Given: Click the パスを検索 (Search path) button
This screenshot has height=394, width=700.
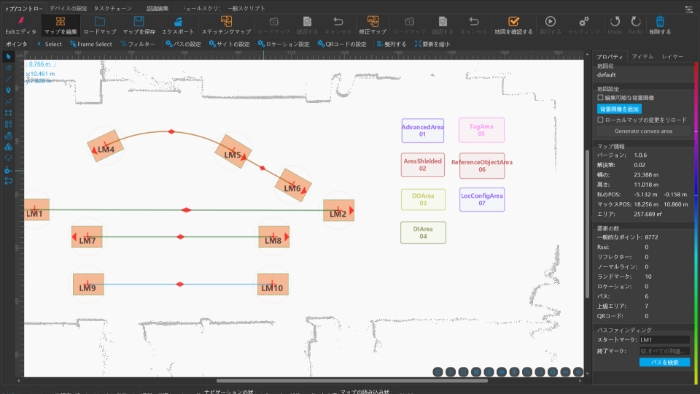Looking at the screenshot, I should pos(665,362).
